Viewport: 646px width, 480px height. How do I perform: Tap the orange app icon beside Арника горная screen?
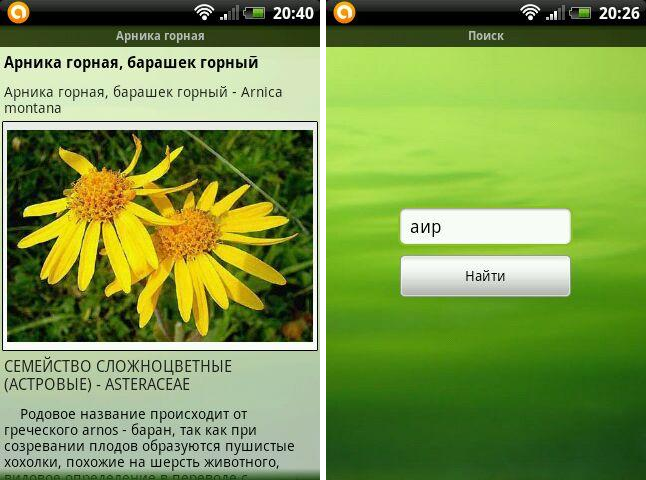click(18, 13)
